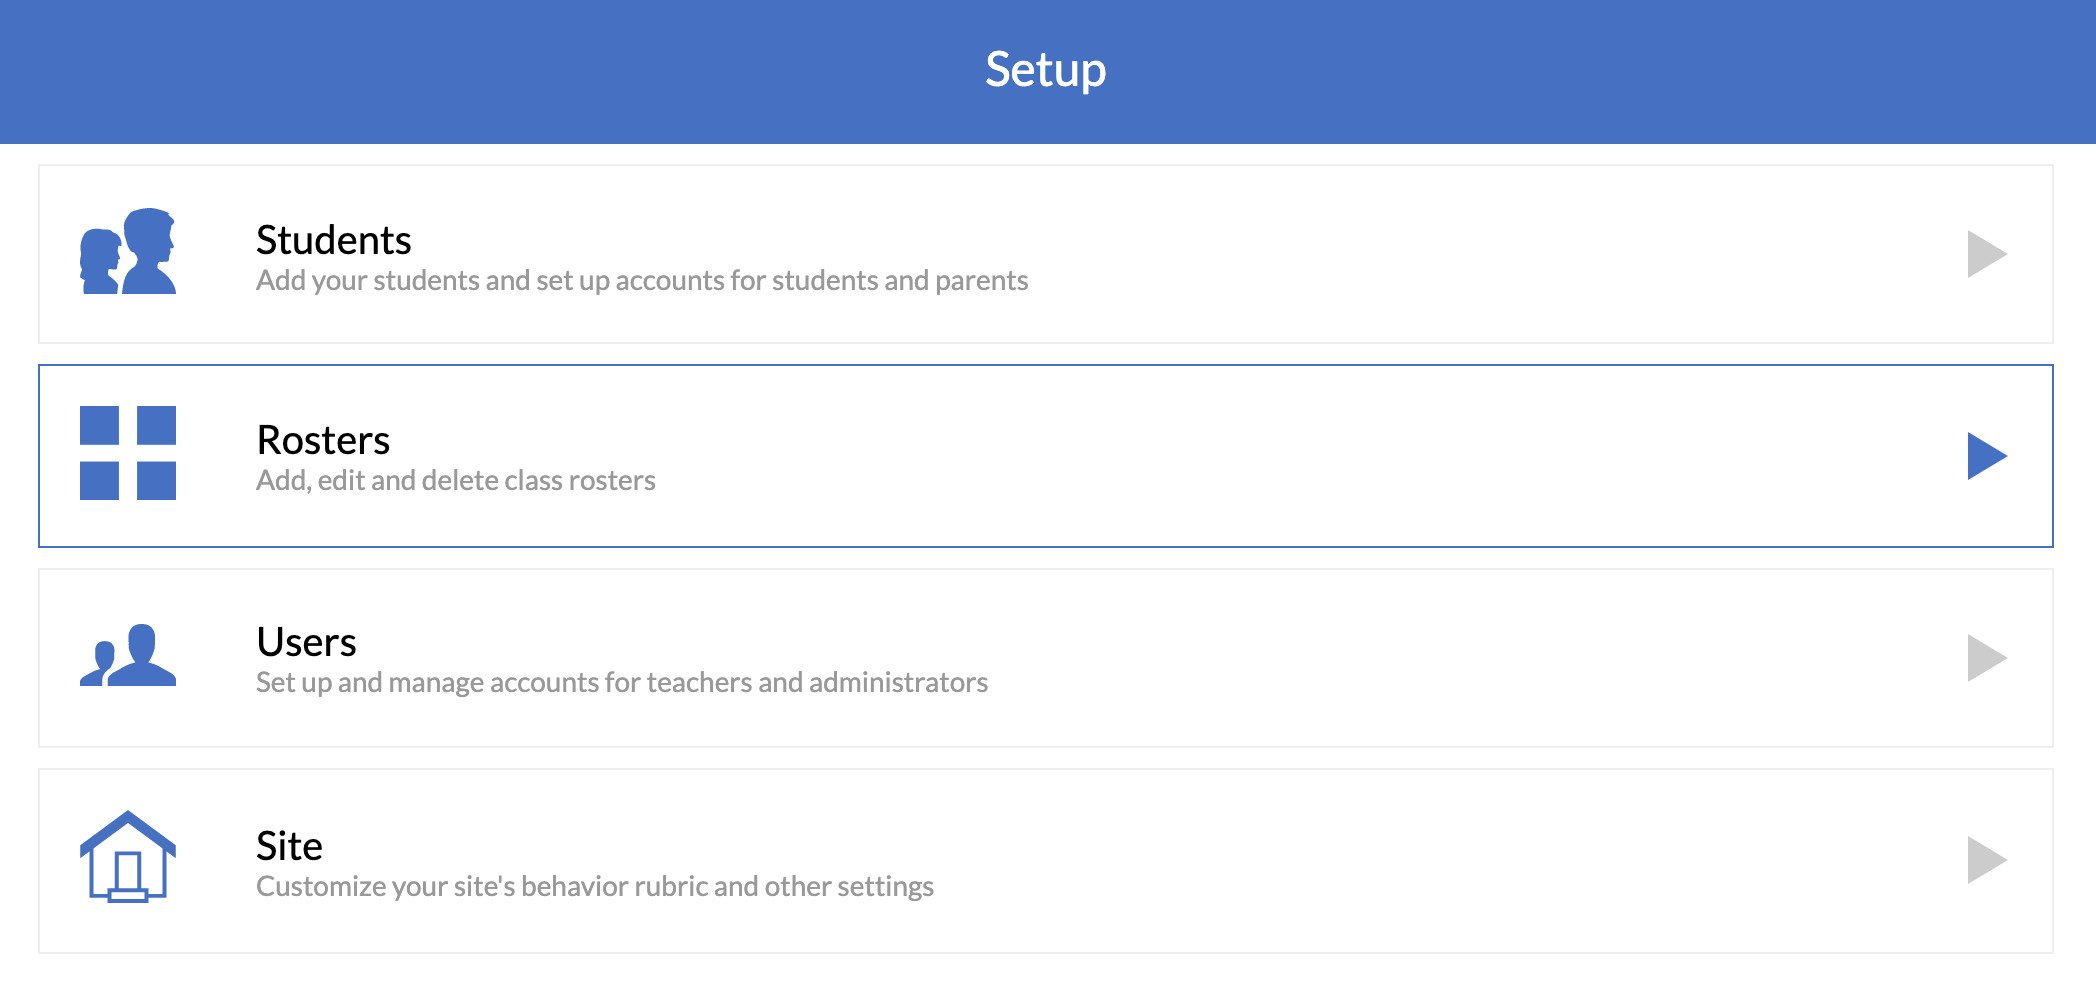Open Rosters using the blue arrow
The height and width of the screenshot is (1000, 2096).
click(x=1986, y=456)
